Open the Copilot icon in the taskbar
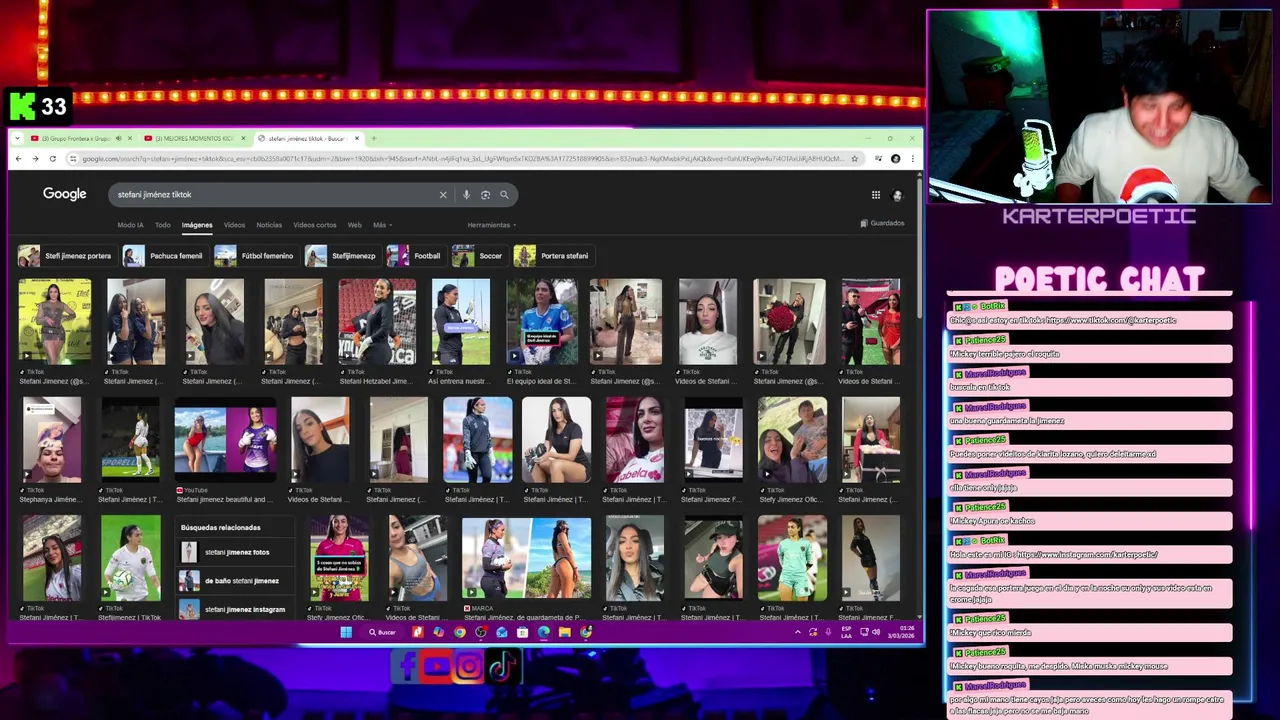This screenshot has height=720, width=1280. (x=438, y=632)
